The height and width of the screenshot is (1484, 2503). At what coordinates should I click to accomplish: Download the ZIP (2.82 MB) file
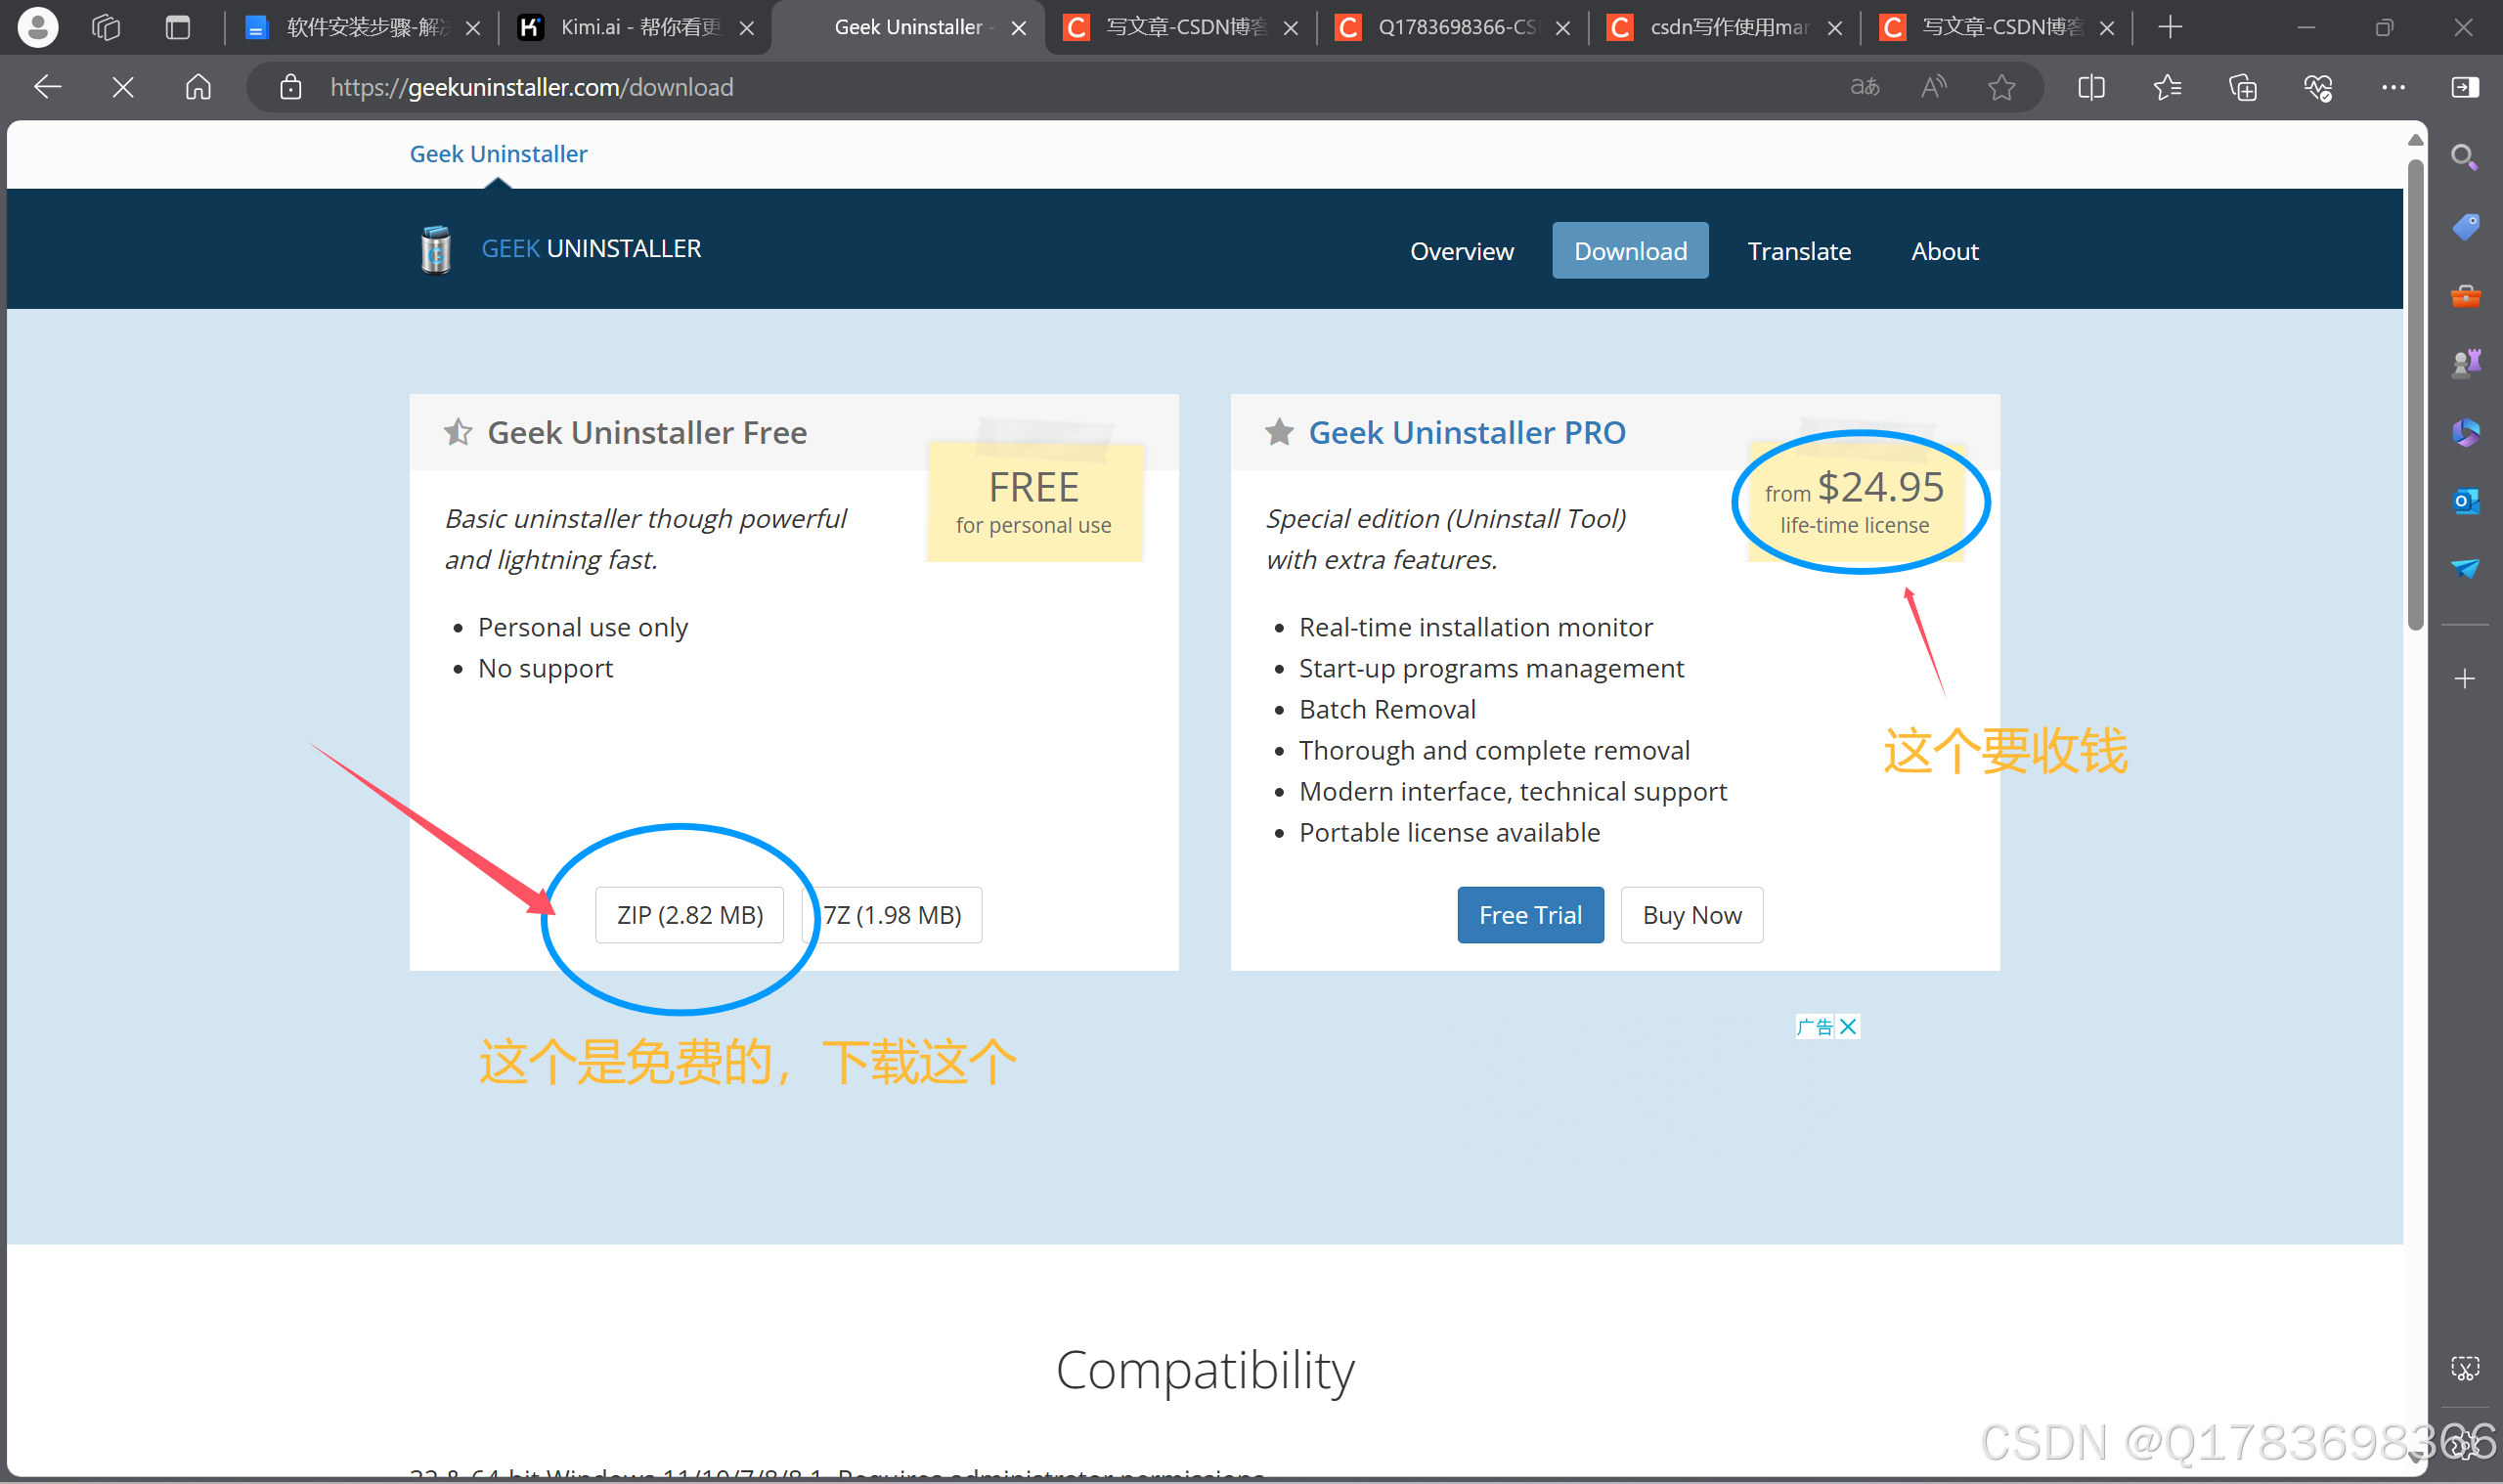(689, 915)
